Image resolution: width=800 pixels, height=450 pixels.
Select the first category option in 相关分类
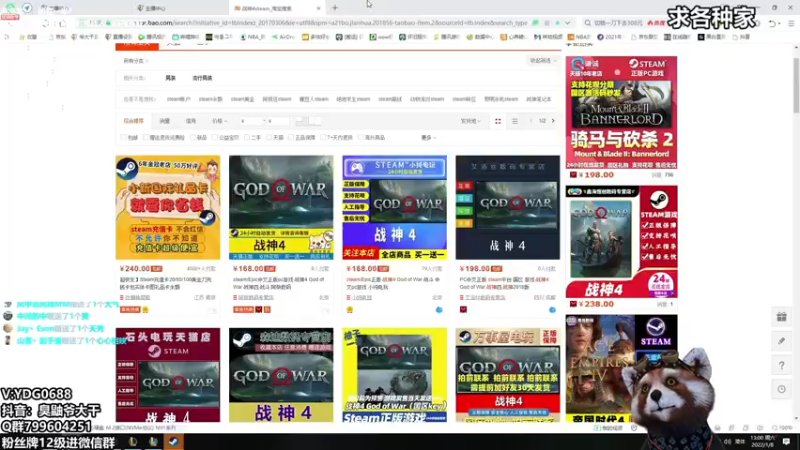[170, 78]
